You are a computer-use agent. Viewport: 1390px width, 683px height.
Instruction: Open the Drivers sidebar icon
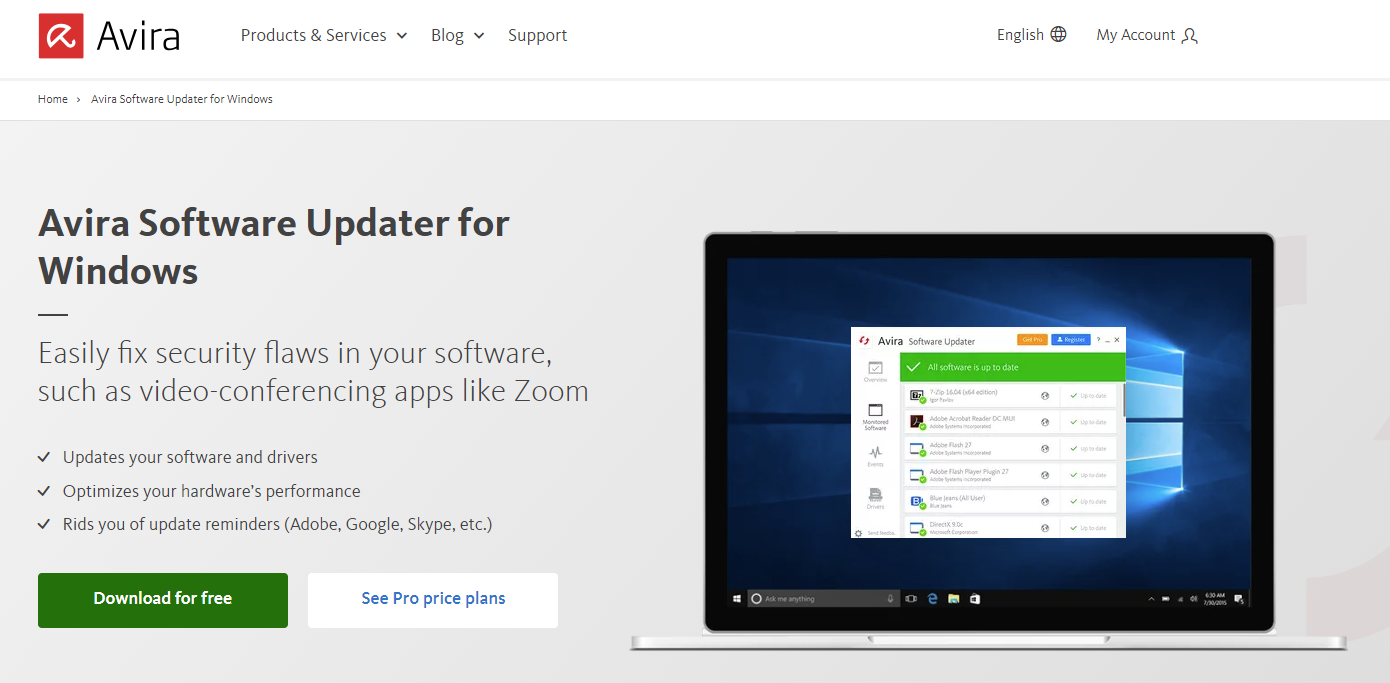(x=875, y=494)
